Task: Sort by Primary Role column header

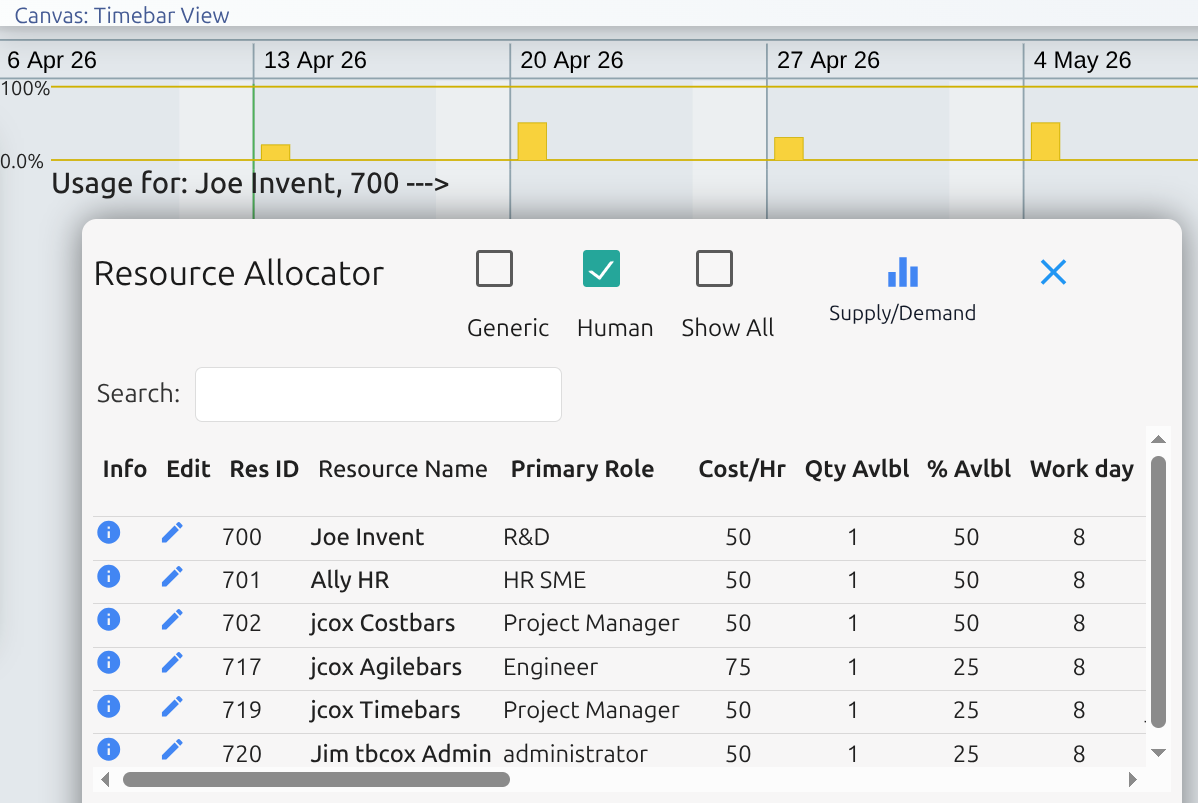Action: point(582,468)
